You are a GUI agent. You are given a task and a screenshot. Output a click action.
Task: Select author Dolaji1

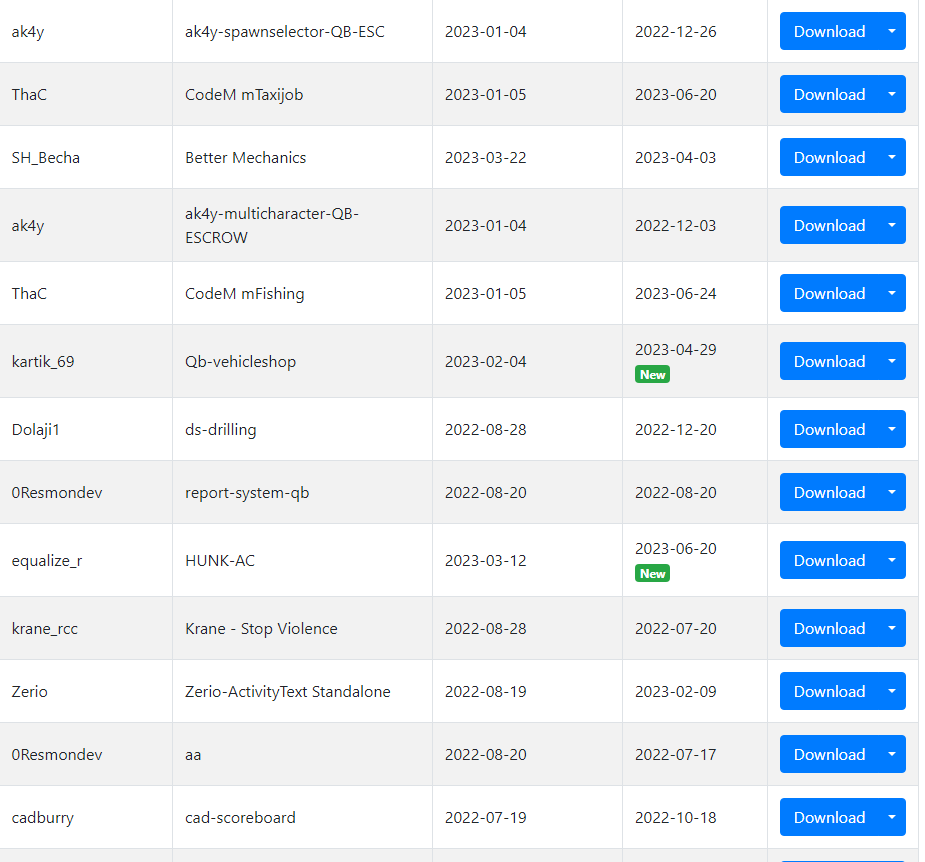[35, 430]
